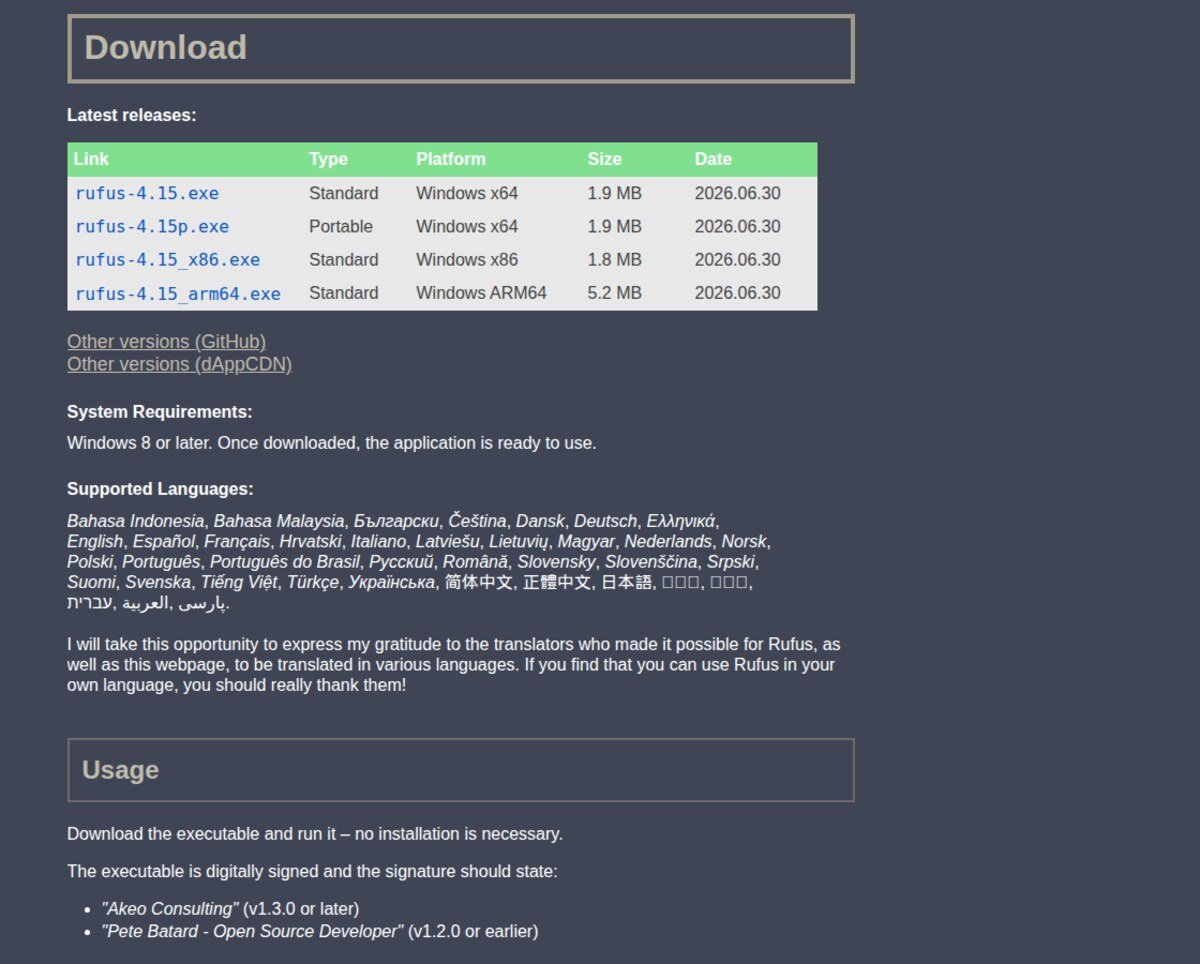Click the Date column header
The image size is (1200, 964).
click(x=713, y=159)
